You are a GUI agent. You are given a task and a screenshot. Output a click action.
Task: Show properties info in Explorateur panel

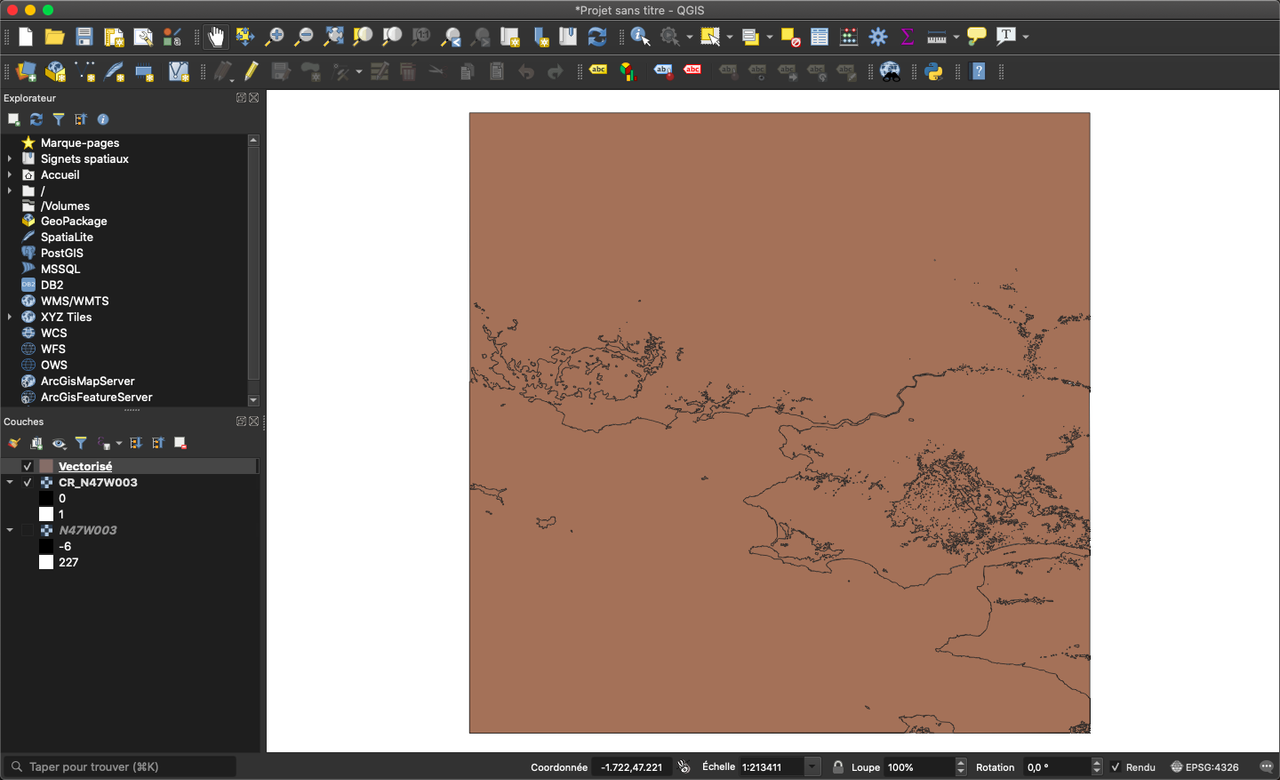[x=103, y=119]
